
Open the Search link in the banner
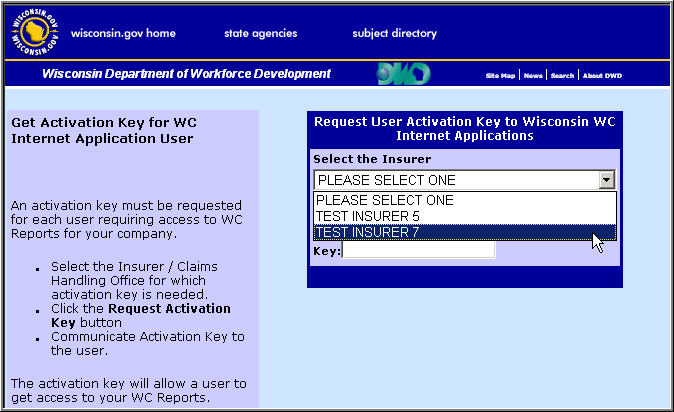562,76
